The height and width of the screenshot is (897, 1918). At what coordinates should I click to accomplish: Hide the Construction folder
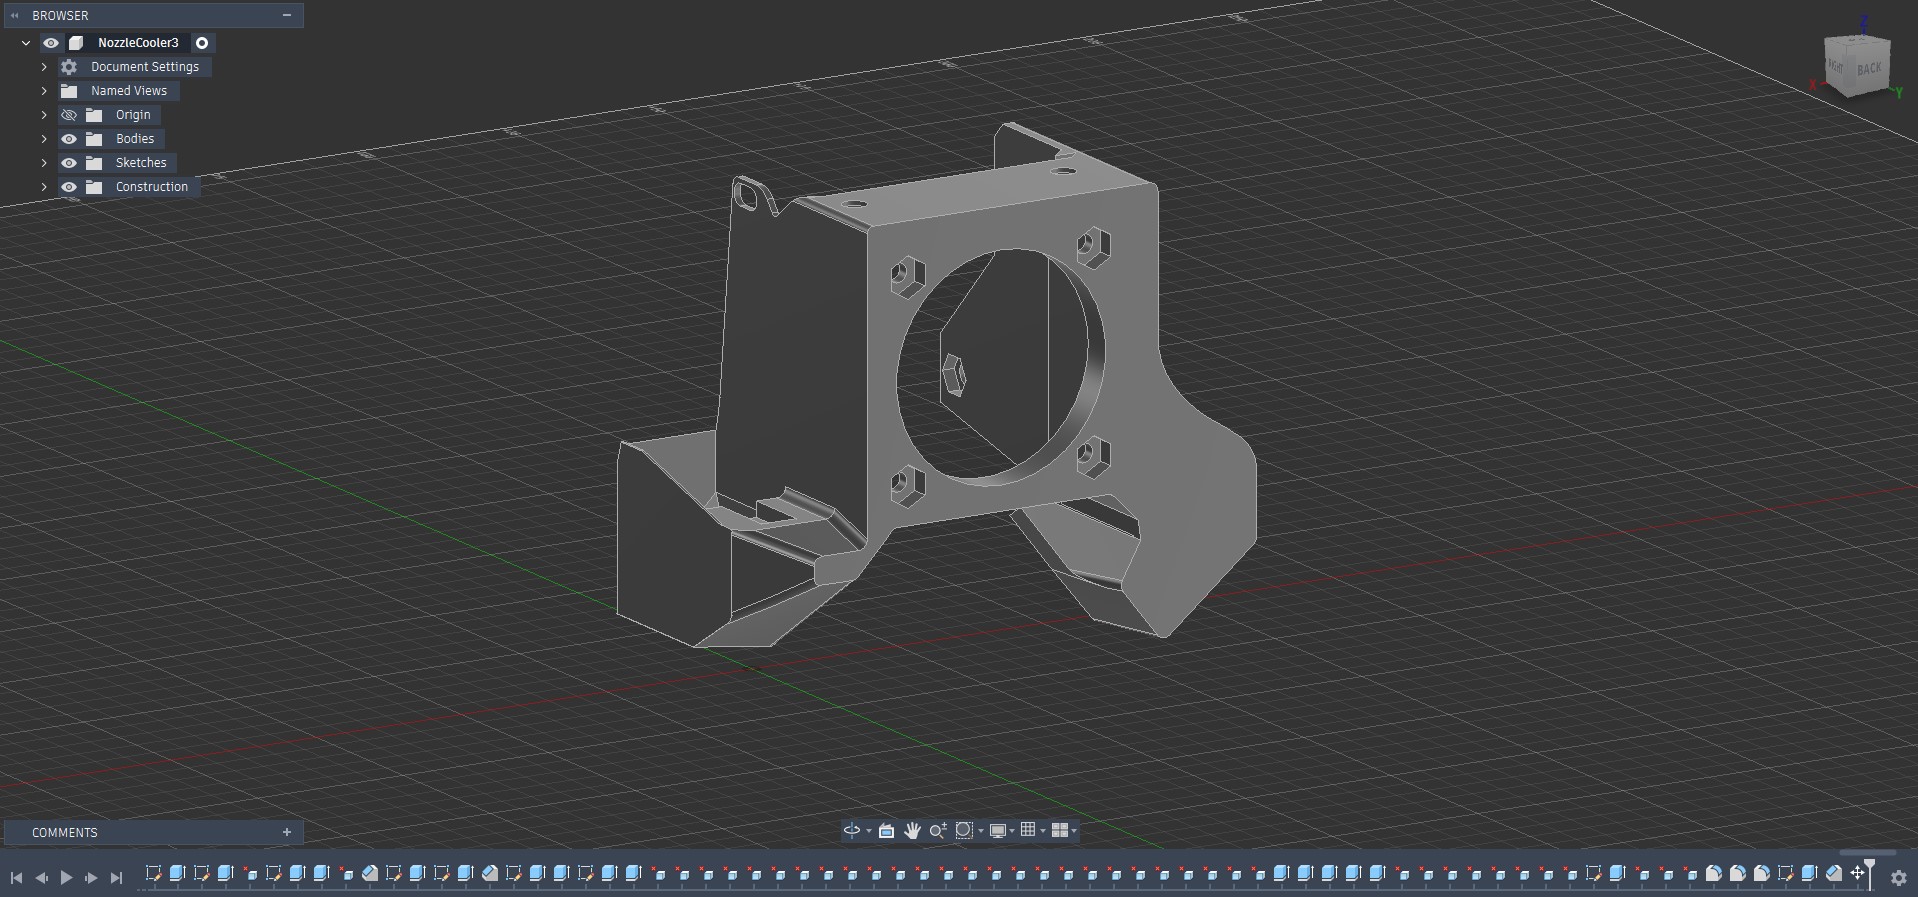pos(69,187)
